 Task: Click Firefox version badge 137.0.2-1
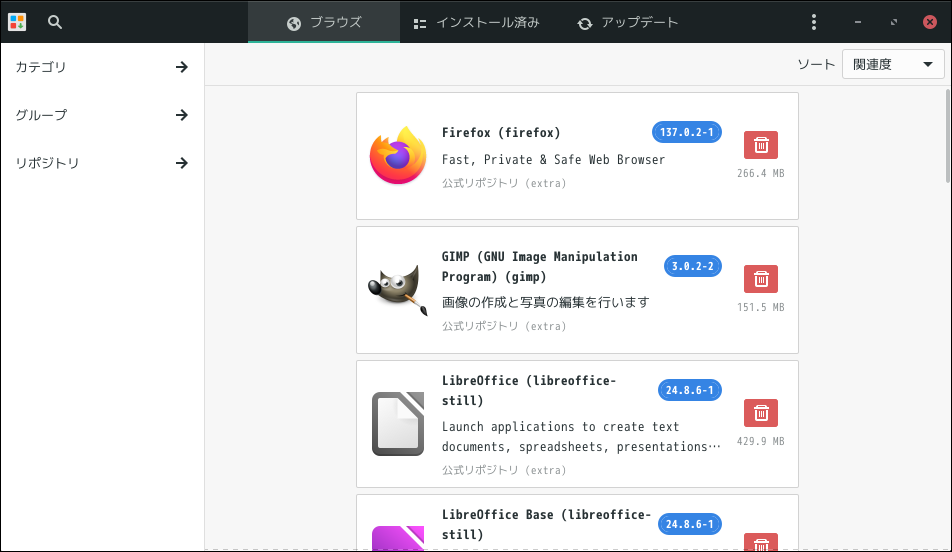pyautogui.click(x=687, y=132)
